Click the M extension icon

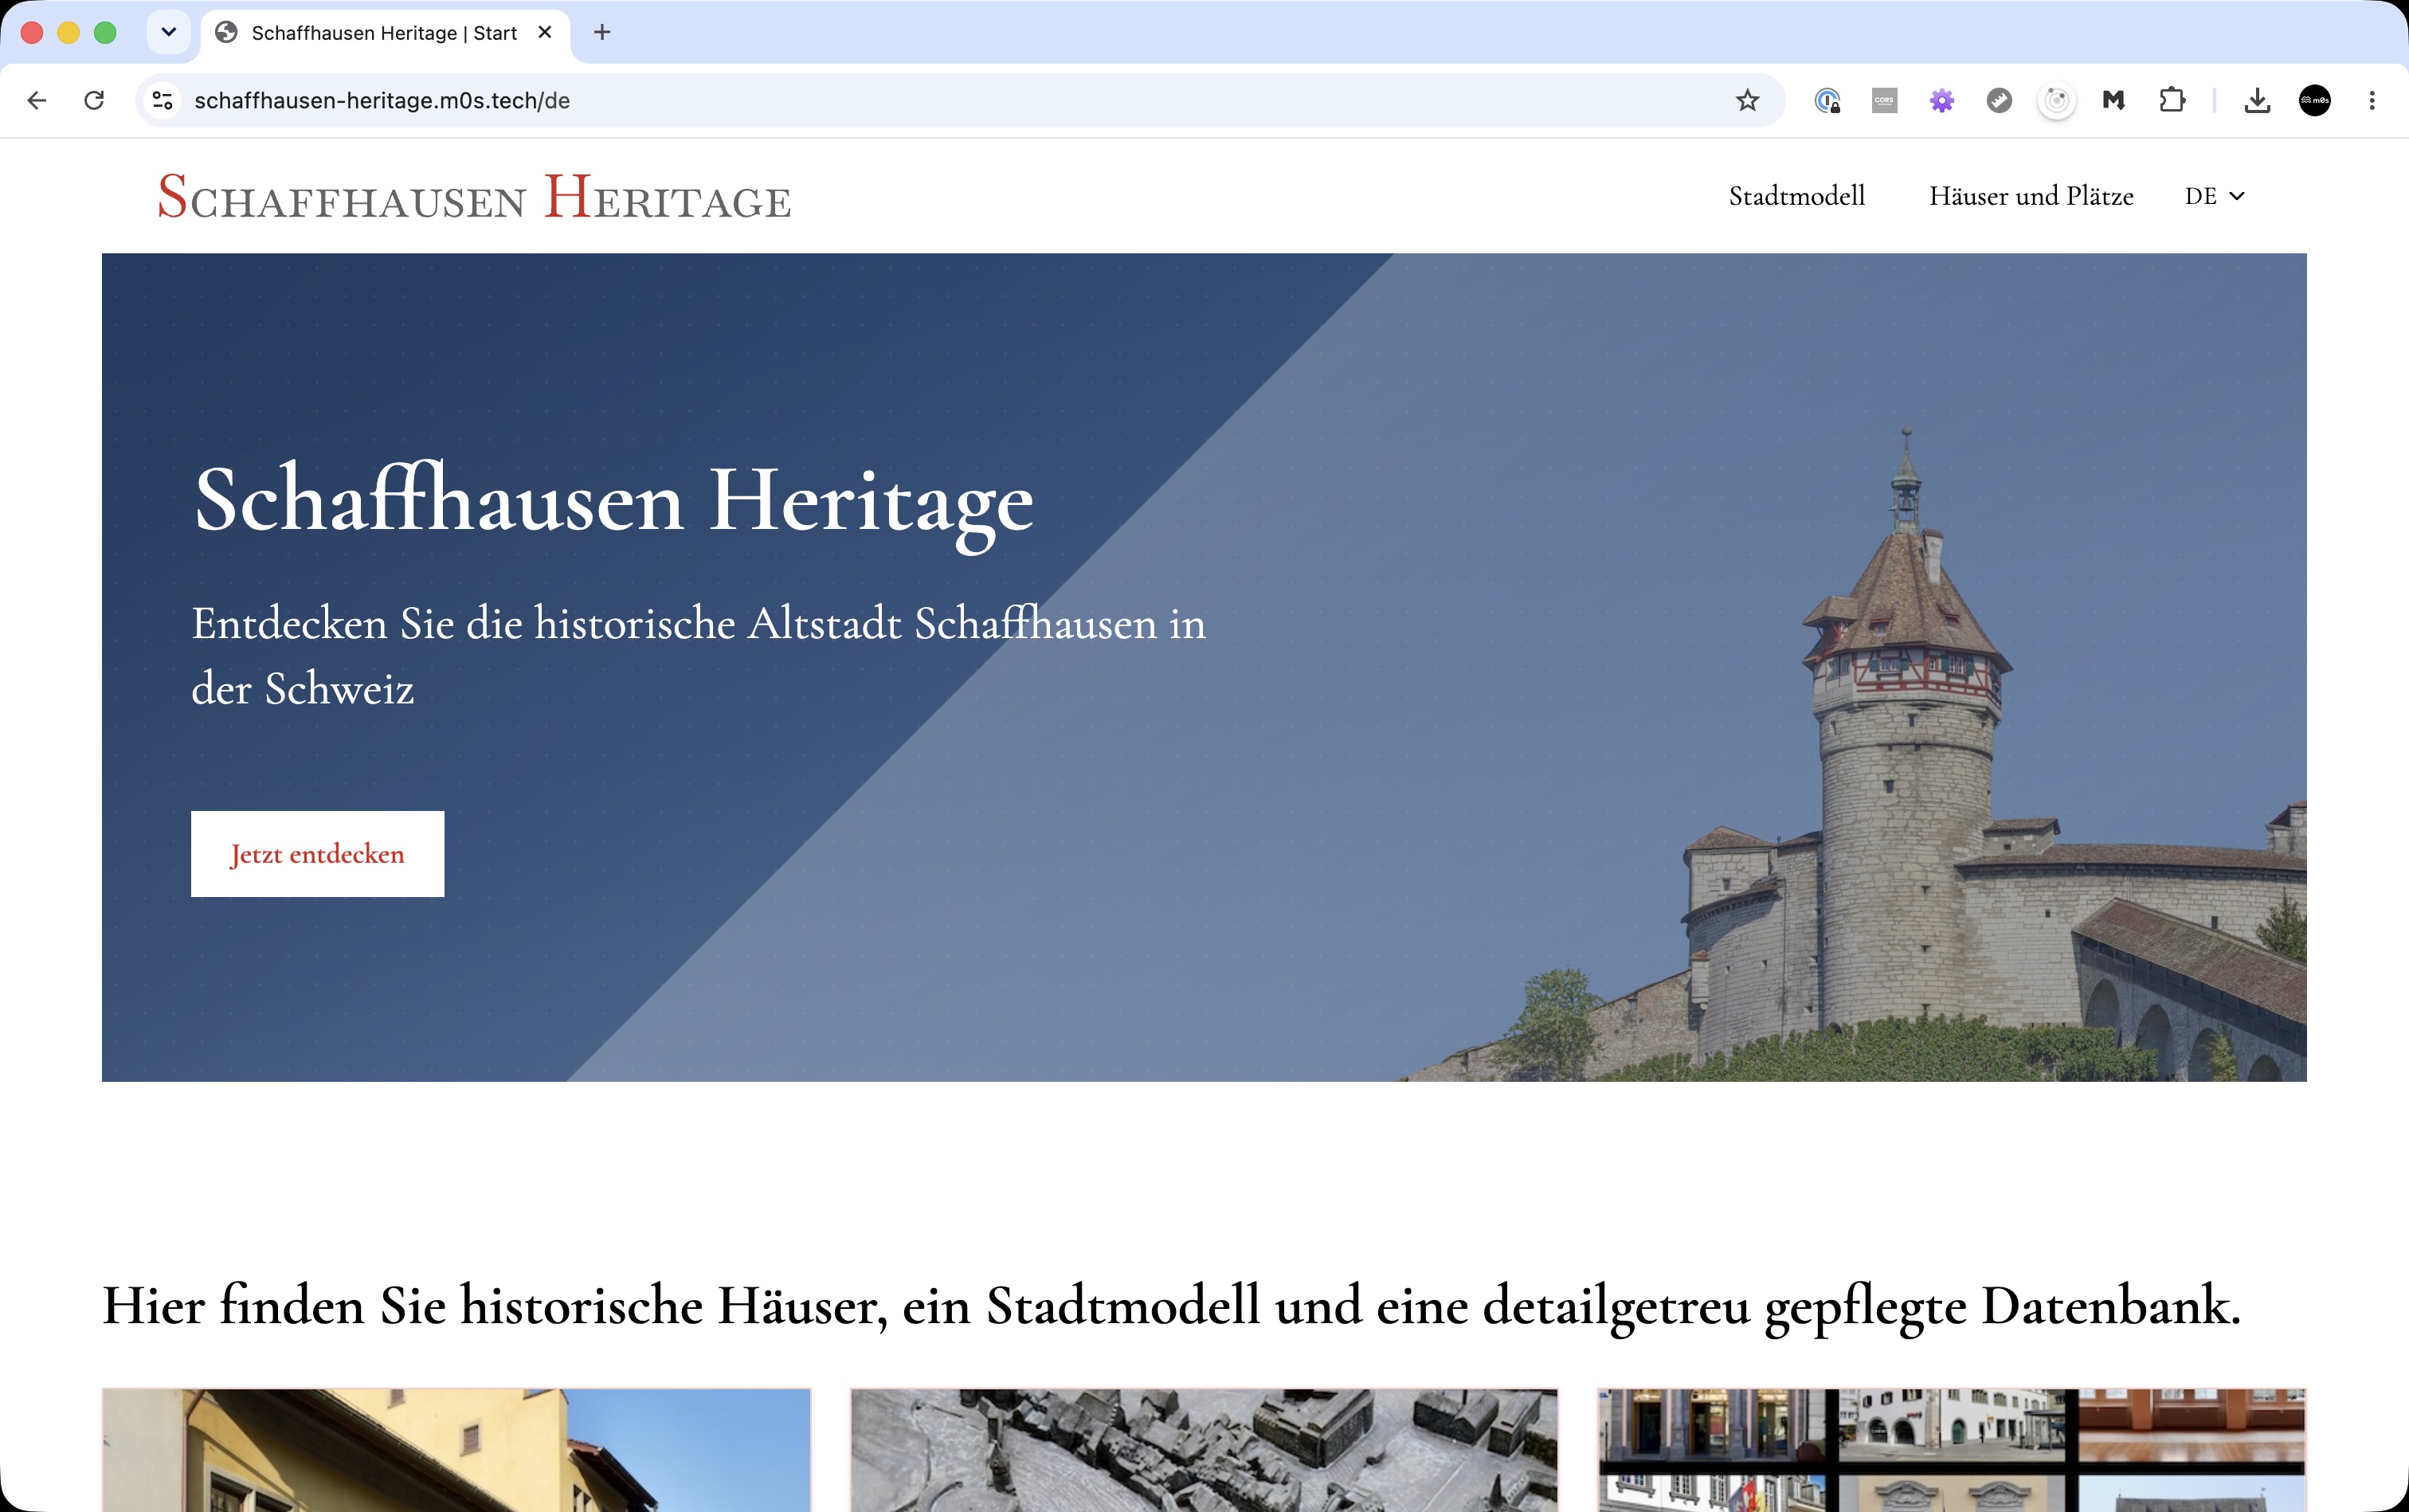[2114, 100]
